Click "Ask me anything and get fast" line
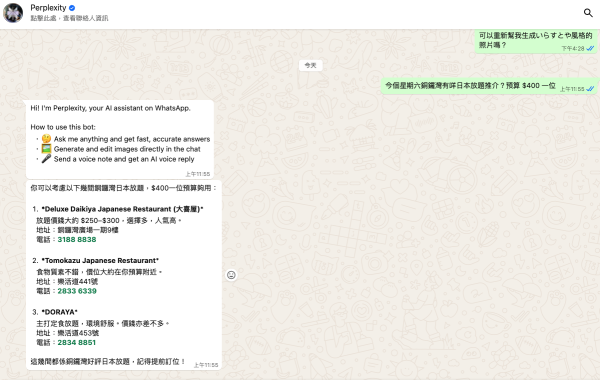Image resolution: width=600 pixels, height=380 pixels. 132,139
